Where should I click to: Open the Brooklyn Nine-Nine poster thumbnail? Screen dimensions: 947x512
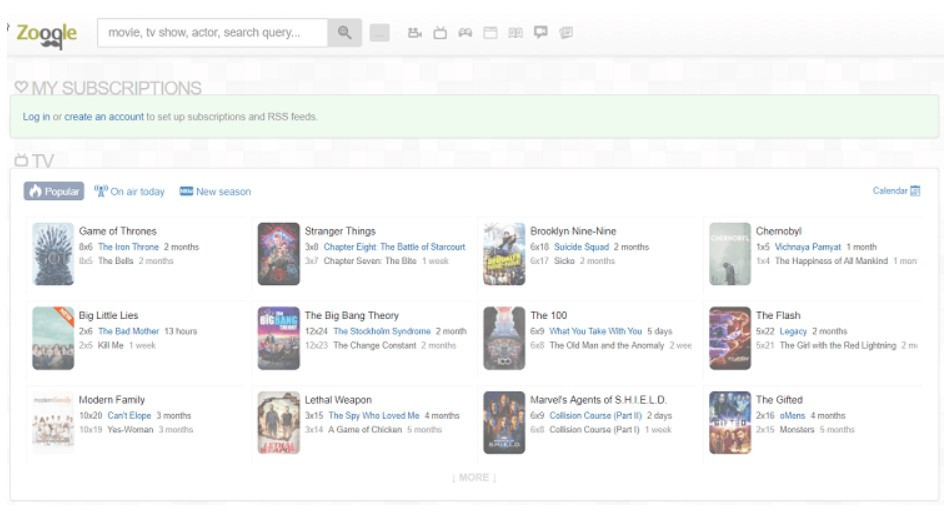504,254
